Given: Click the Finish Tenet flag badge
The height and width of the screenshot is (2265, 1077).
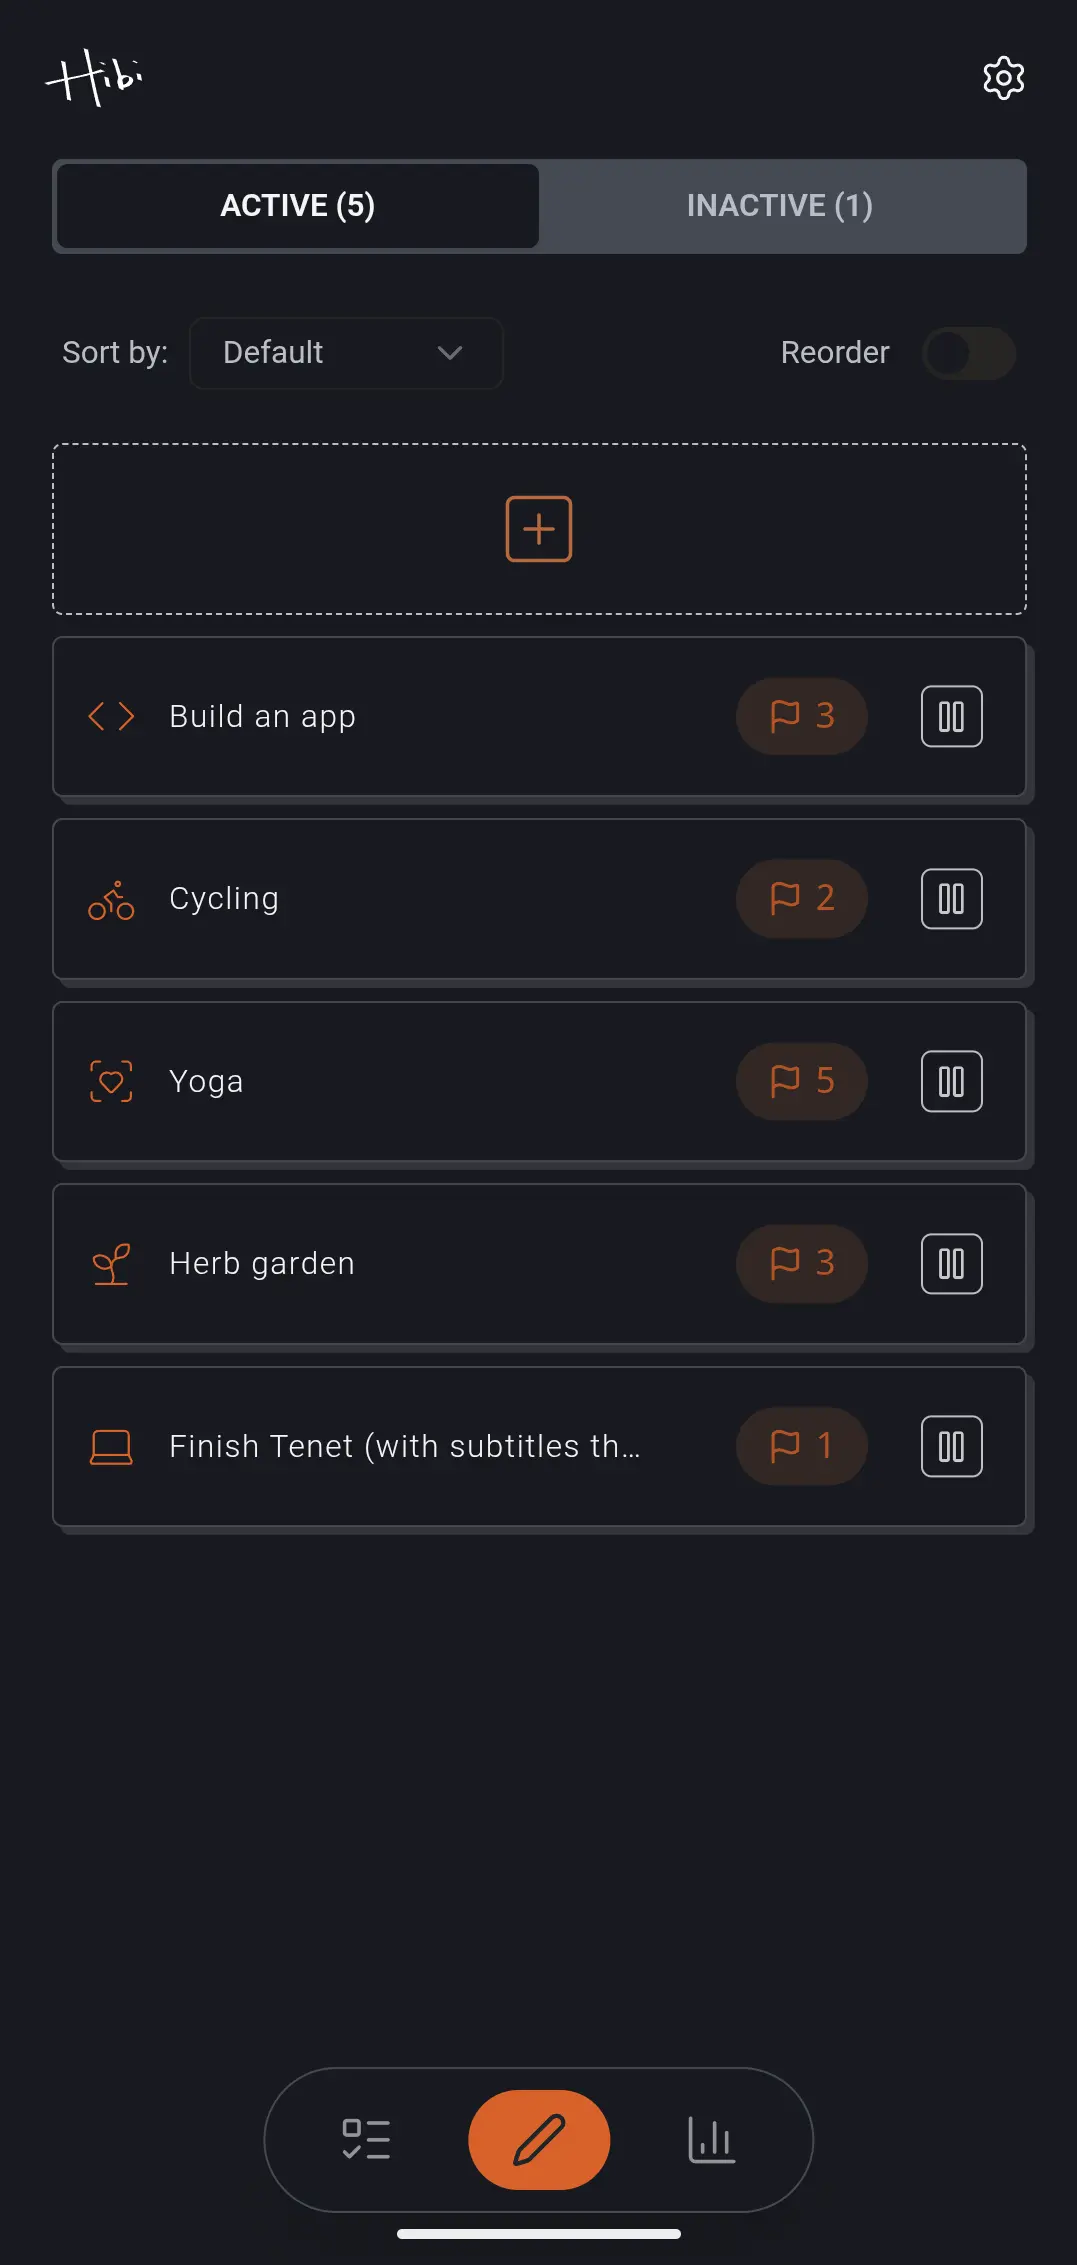Looking at the screenshot, I should [801, 1446].
